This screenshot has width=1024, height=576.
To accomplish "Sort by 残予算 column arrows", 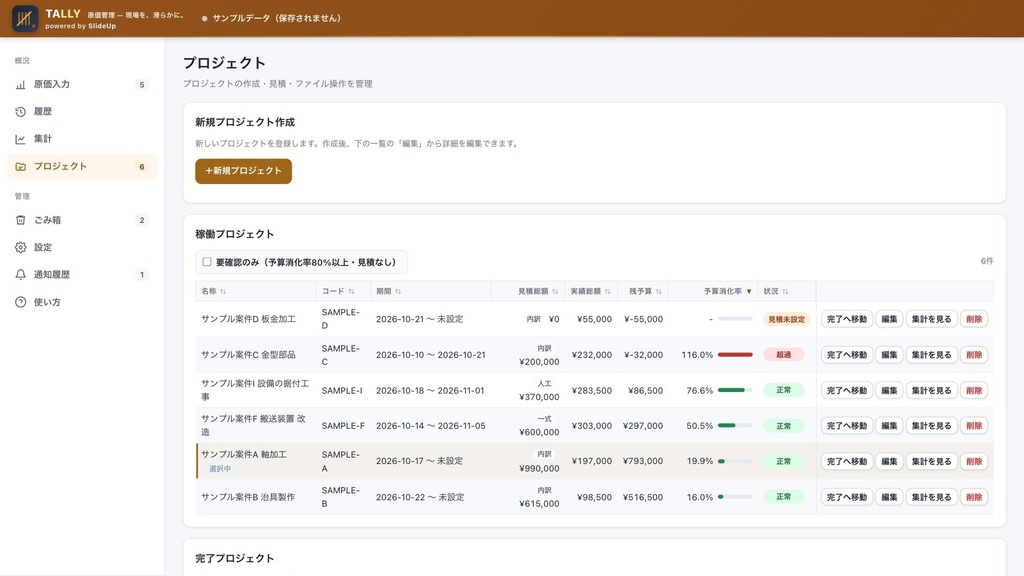I will coord(658,291).
